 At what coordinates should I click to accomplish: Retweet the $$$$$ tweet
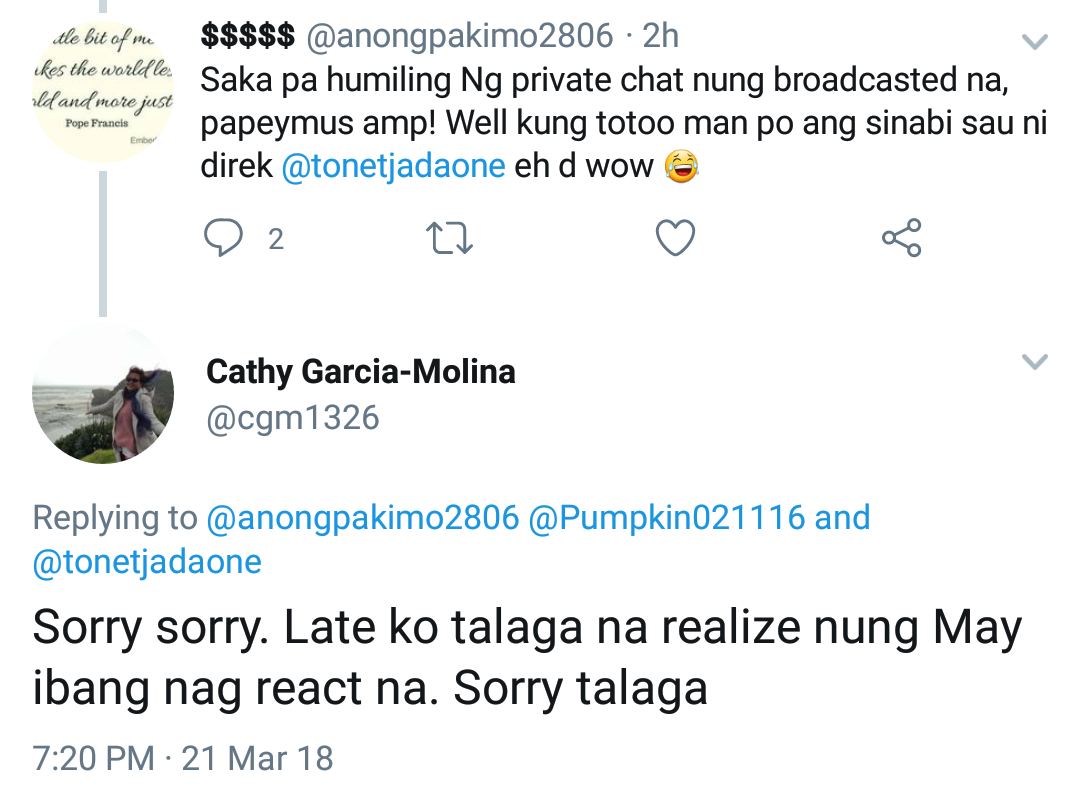(450, 239)
